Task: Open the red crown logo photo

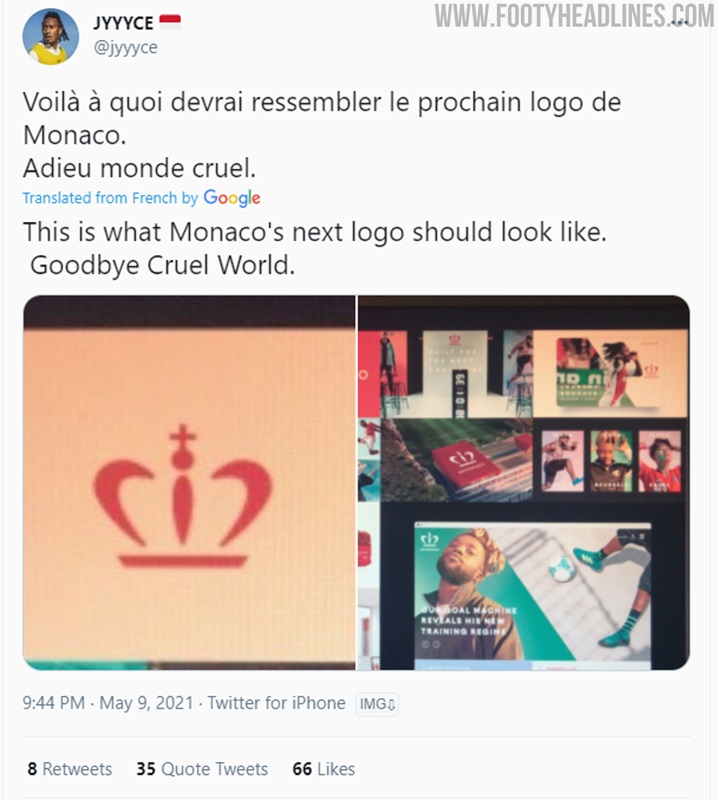Action: click(189, 483)
